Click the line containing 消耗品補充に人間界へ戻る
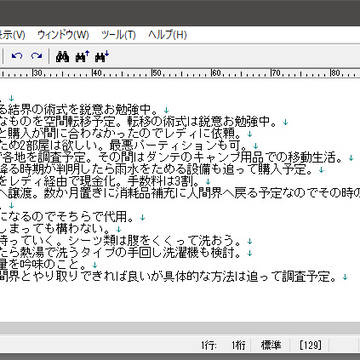360x360 pixels. (x=180, y=194)
